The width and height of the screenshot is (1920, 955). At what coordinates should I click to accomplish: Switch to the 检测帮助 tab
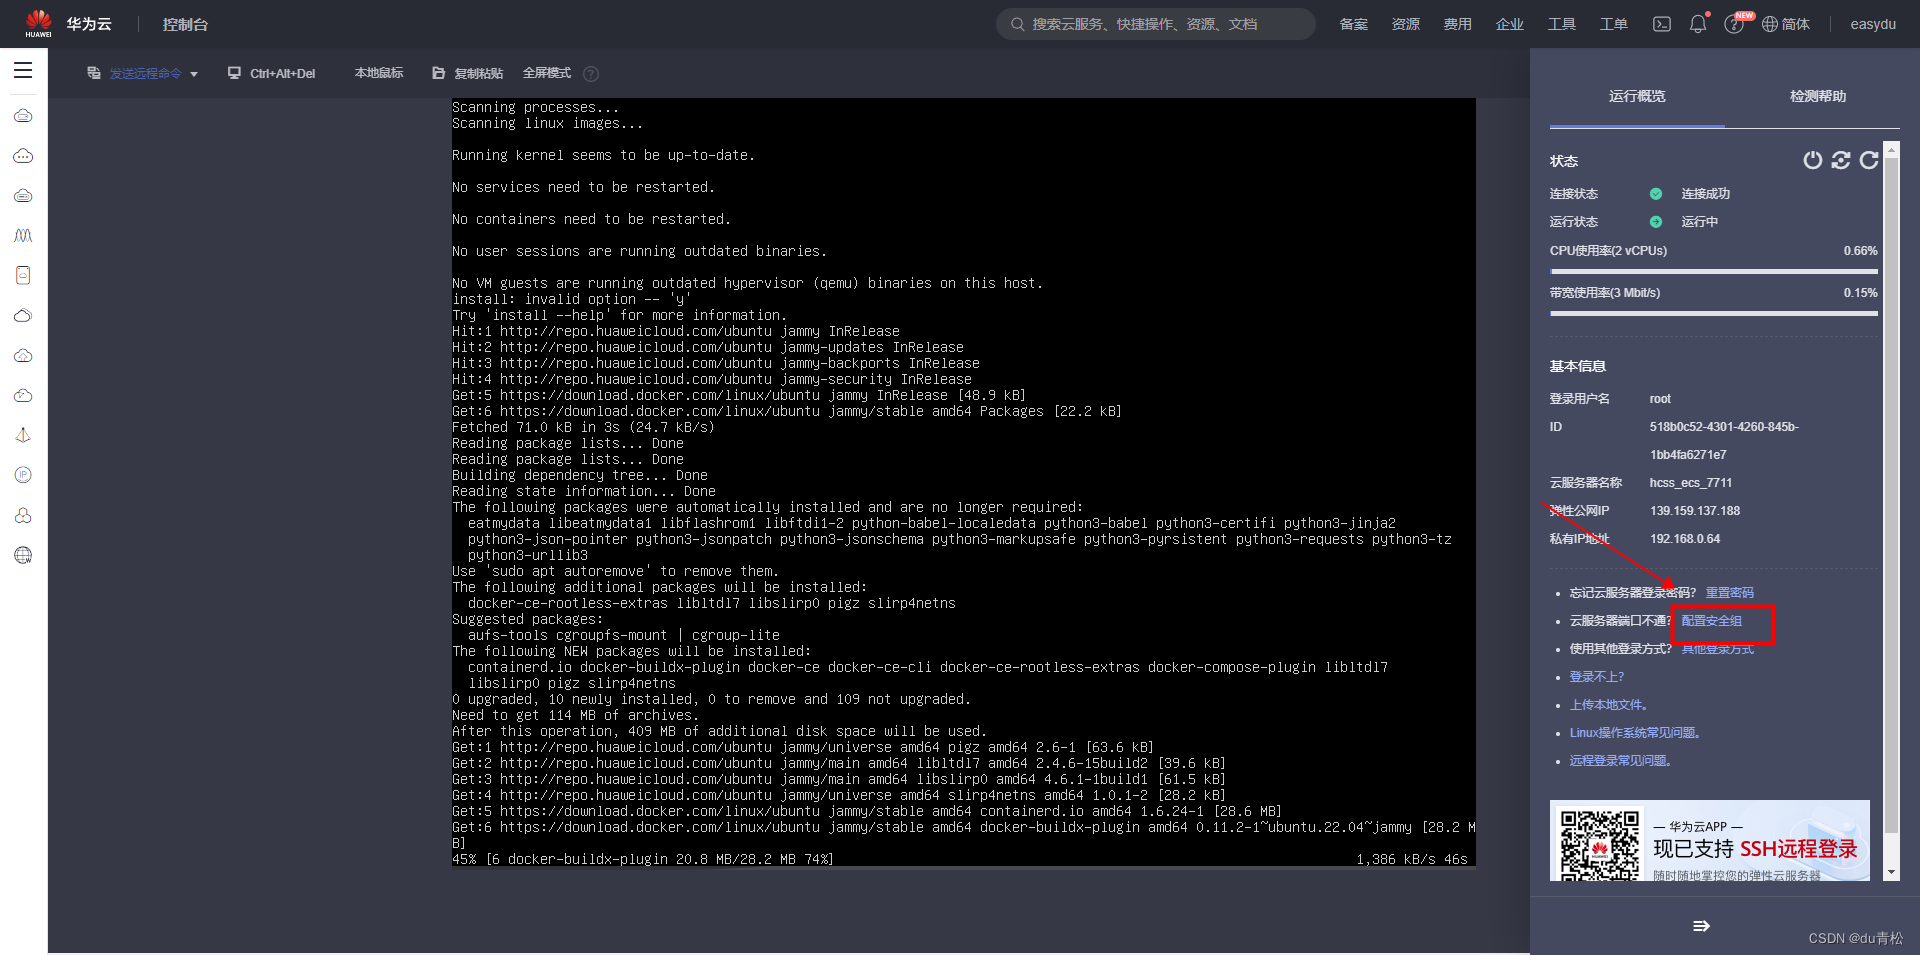click(x=1818, y=96)
